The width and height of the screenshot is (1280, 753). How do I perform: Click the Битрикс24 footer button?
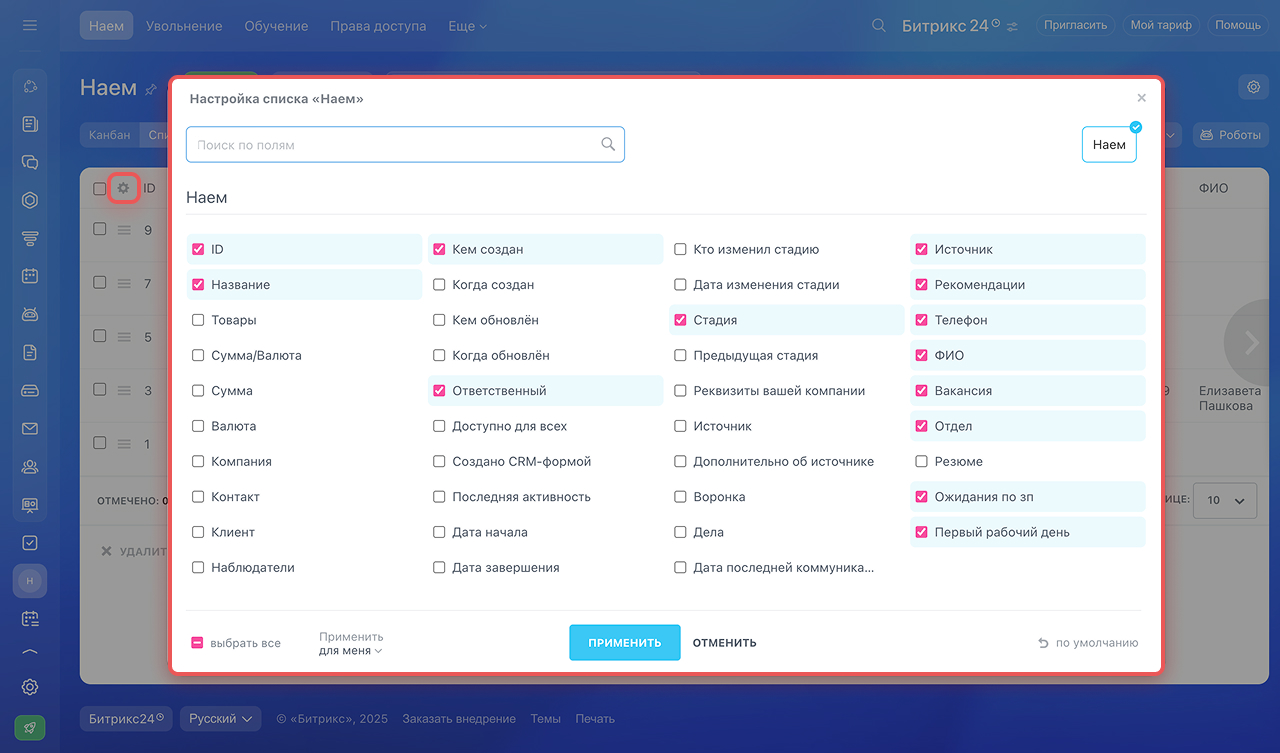[126, 719]
